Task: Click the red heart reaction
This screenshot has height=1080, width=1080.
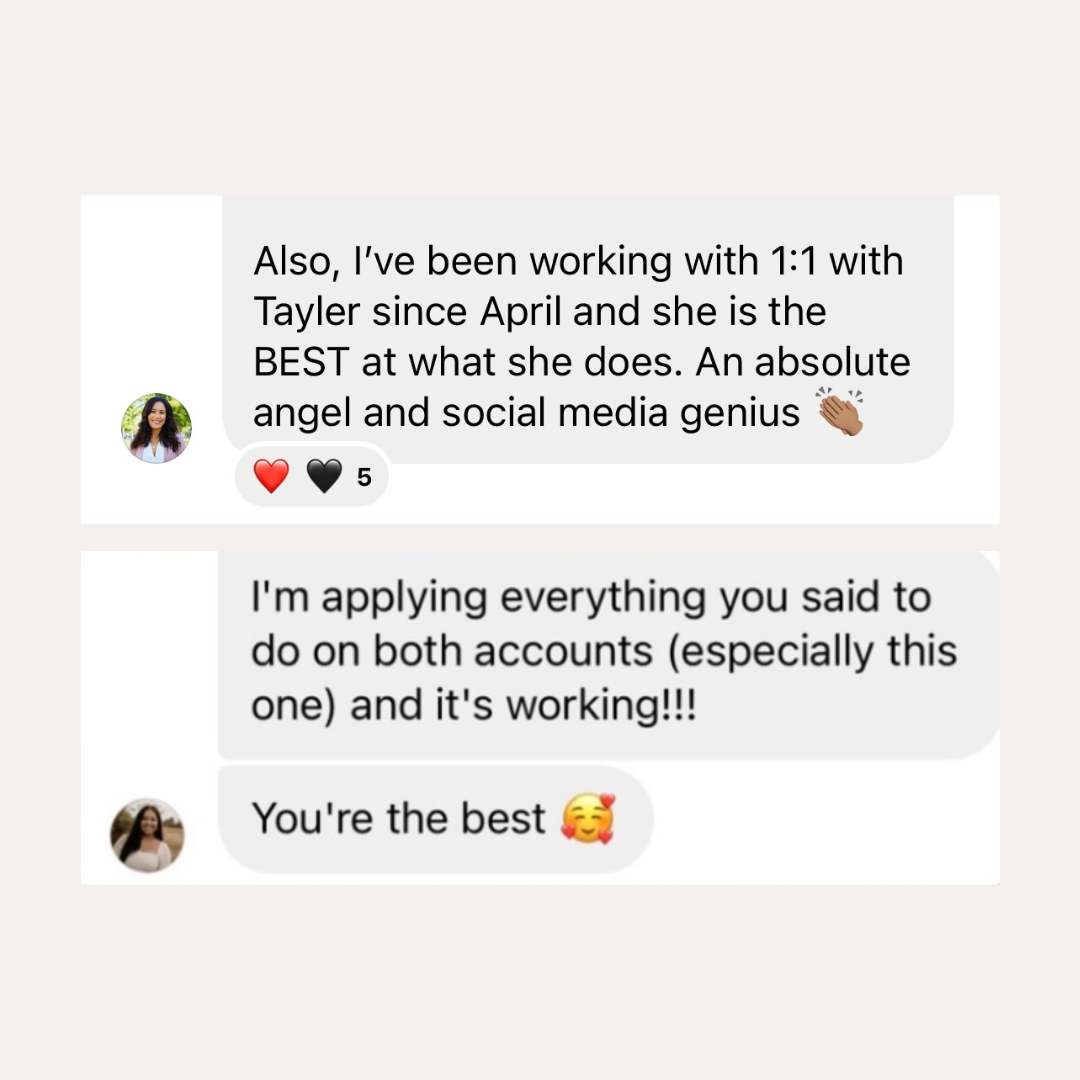Action: pos(271,476)
